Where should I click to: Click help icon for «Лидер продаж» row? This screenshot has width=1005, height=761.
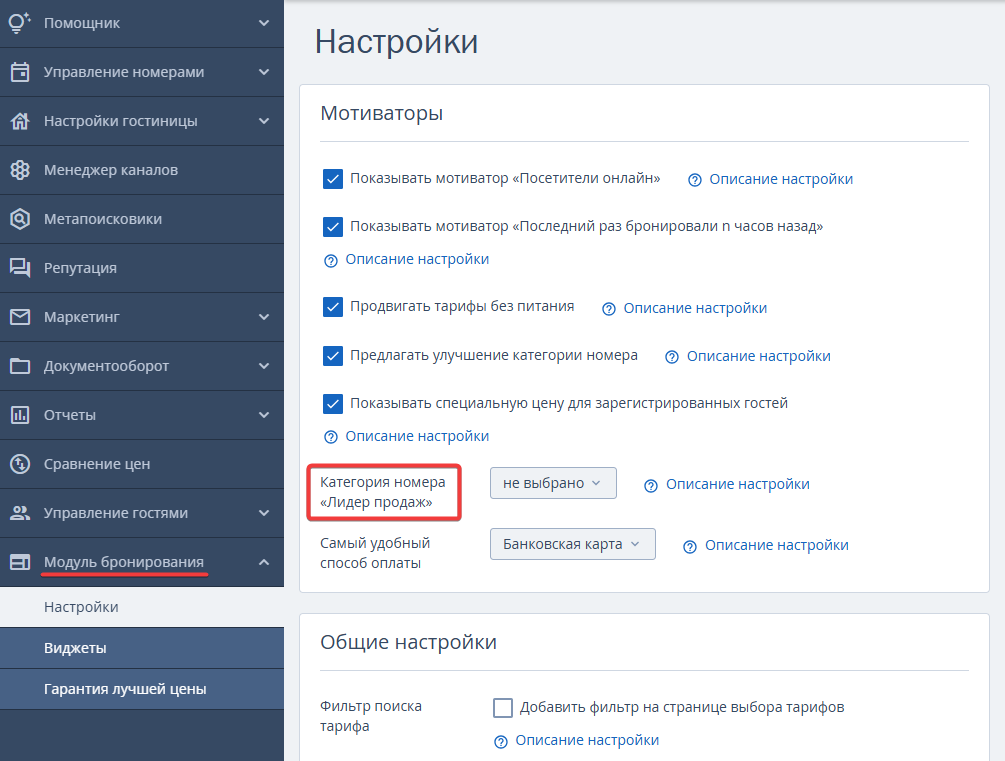click(651, 485)
